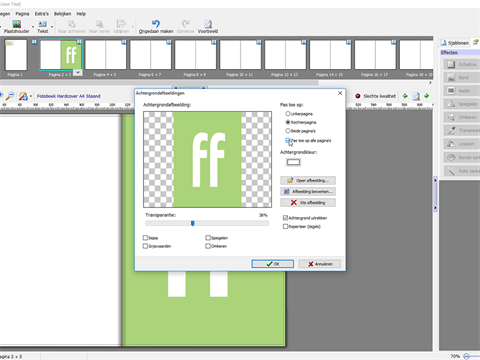Screen dimensions: 480x360
Task: Click Ongedaan maken undo icon
Action: click(156, 24)
